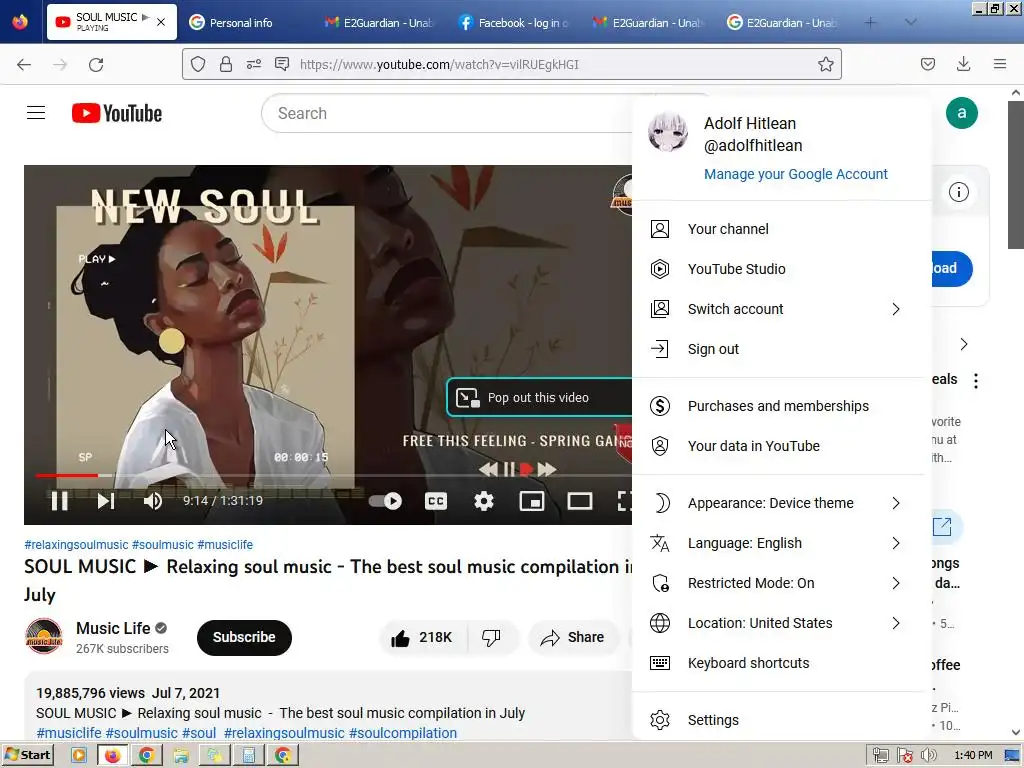Open Manage your Google Account link
This screenshot has height=768, width=1024.
795,174
